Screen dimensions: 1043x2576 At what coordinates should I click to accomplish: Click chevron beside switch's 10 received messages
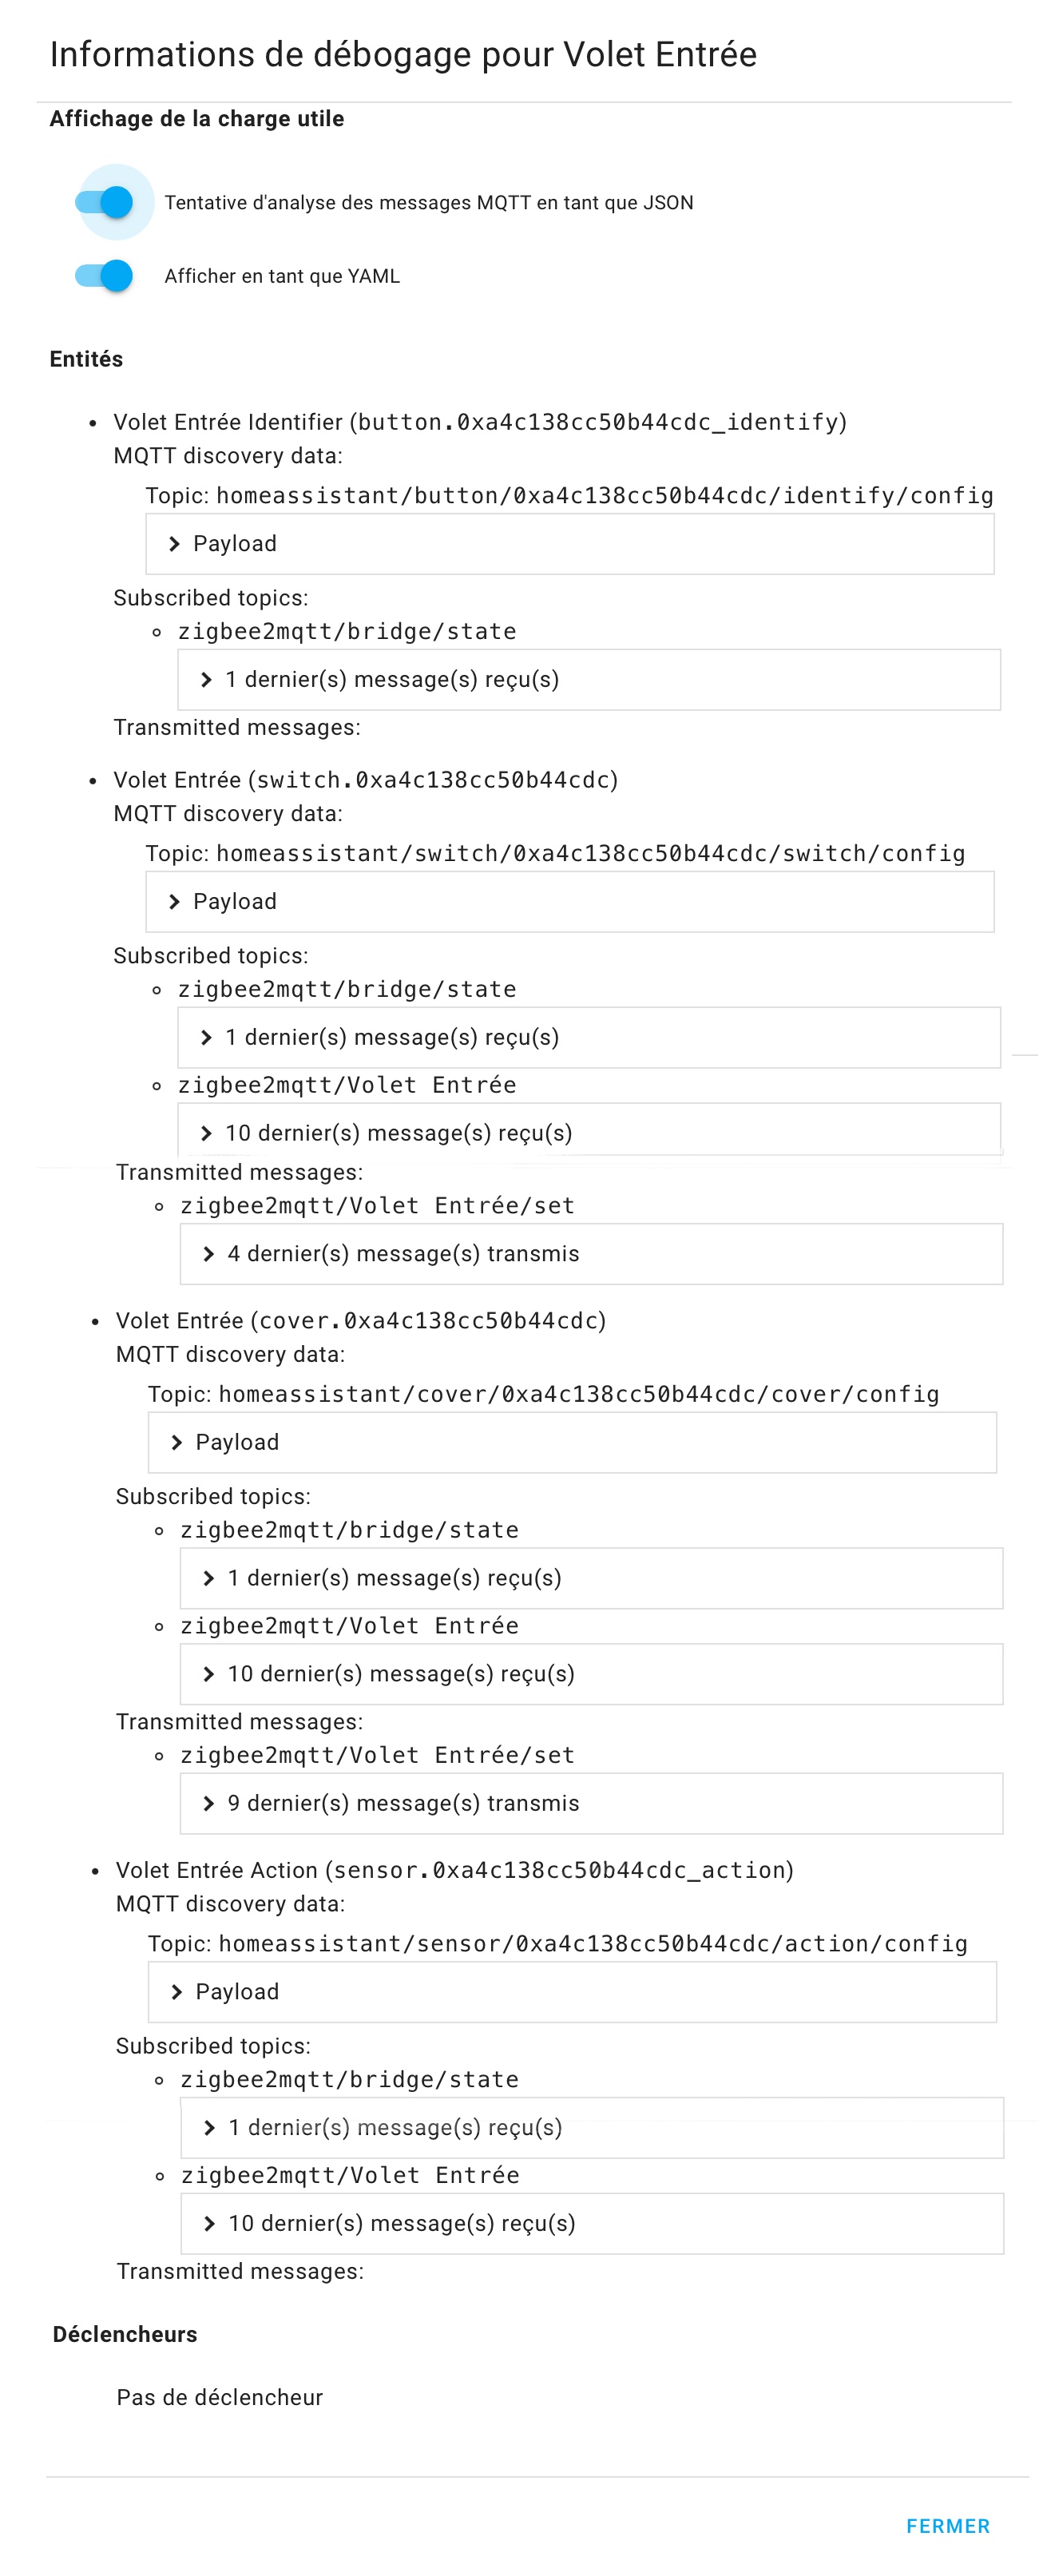(206, 1133)
